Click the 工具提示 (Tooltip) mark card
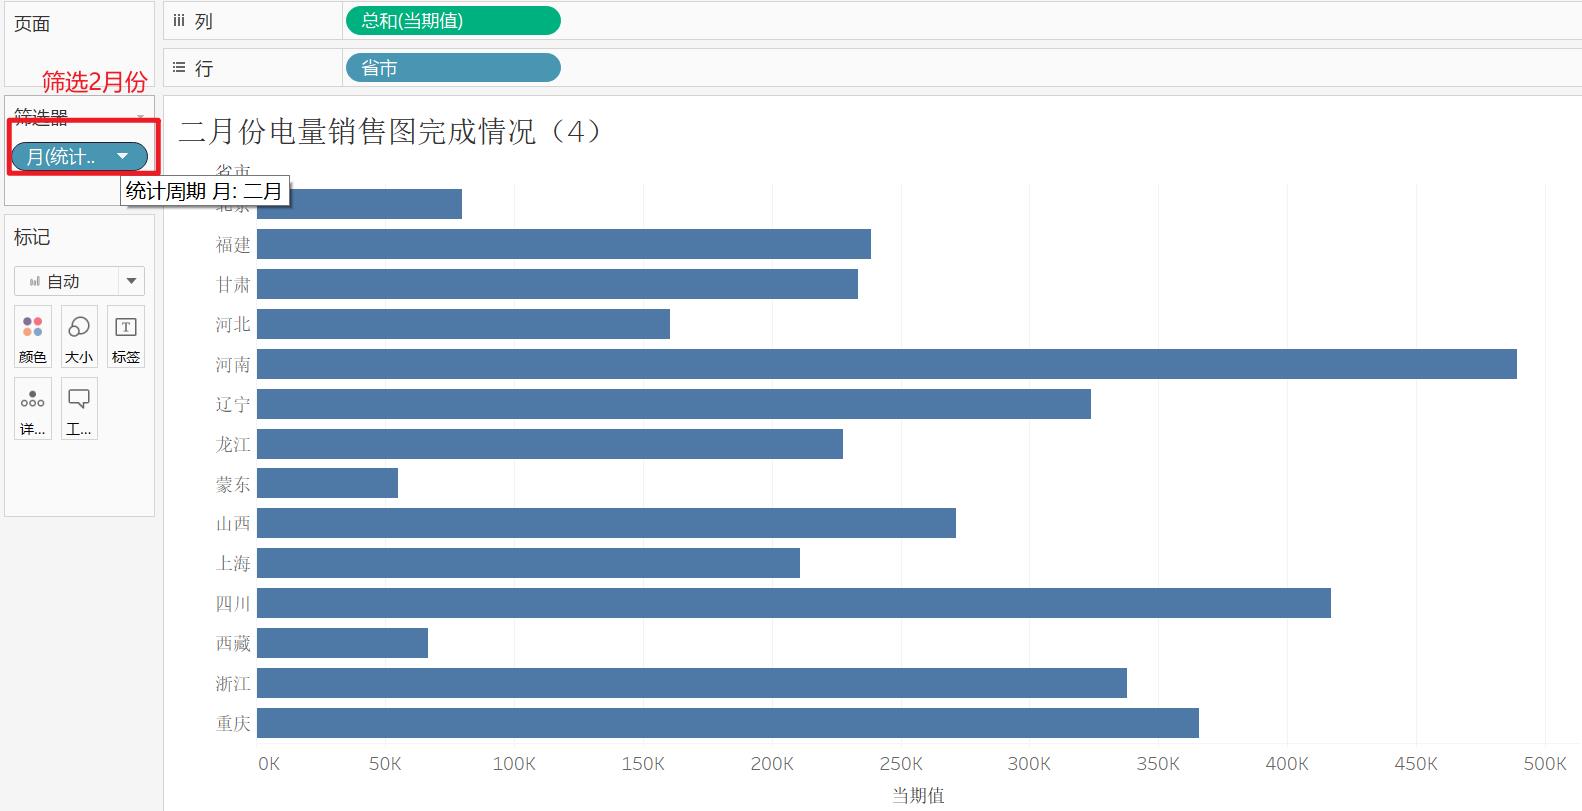 coord(79,409)
